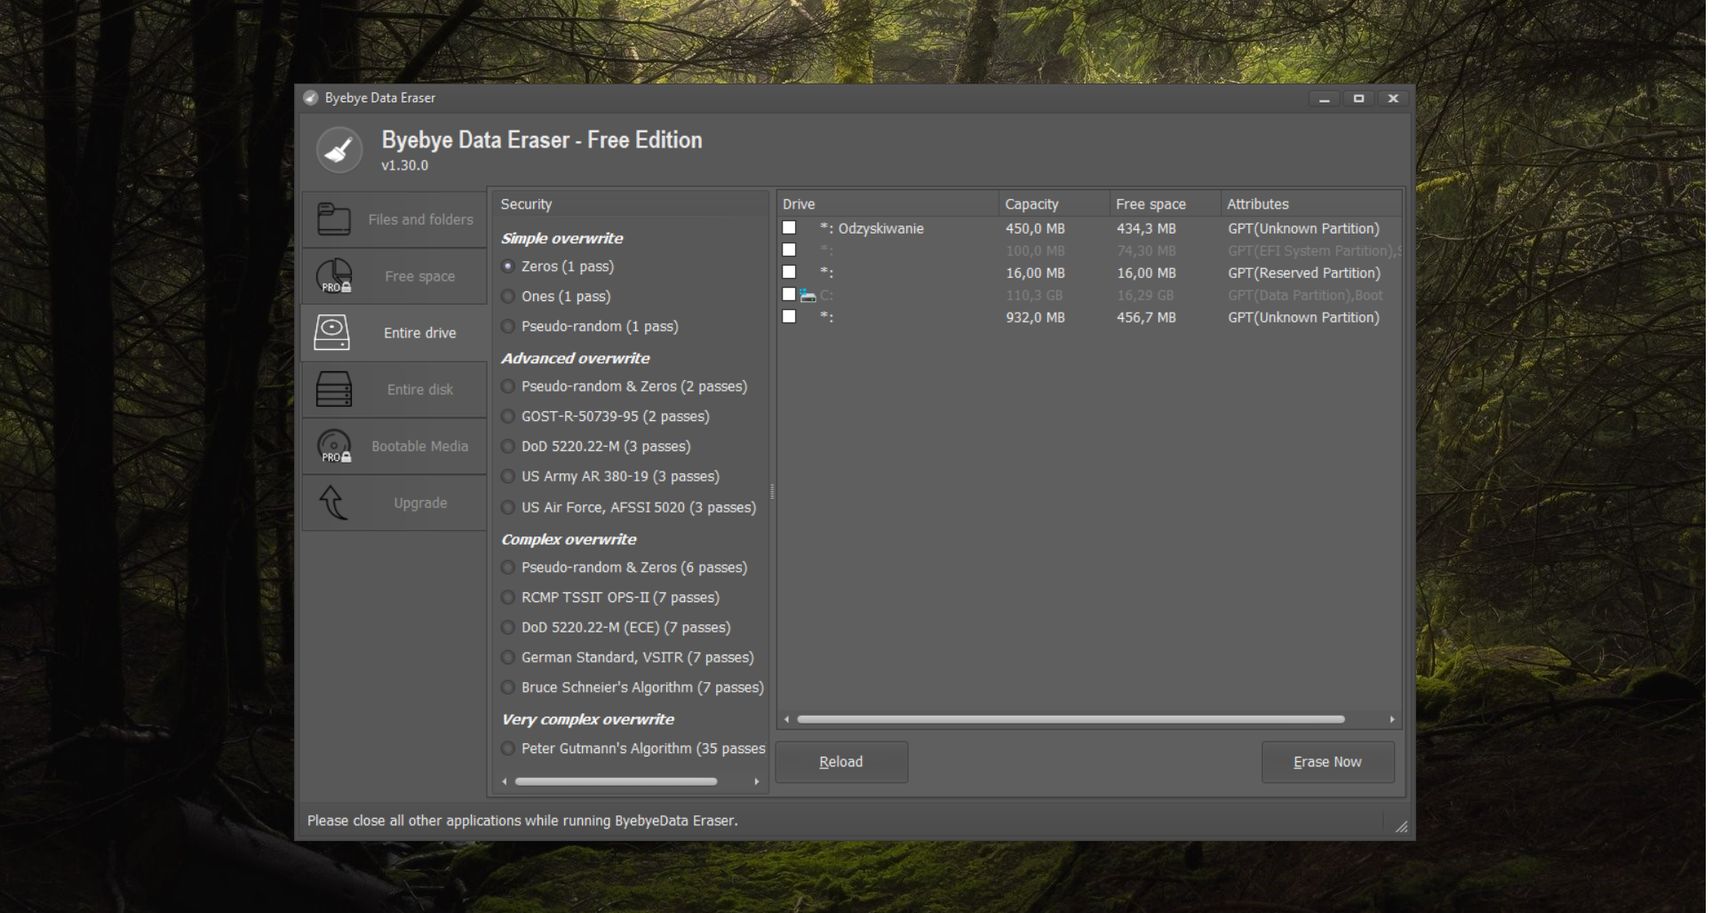Click the Security panel scroll left arrow
The image size is (1720, 913).
click(505, 781)
